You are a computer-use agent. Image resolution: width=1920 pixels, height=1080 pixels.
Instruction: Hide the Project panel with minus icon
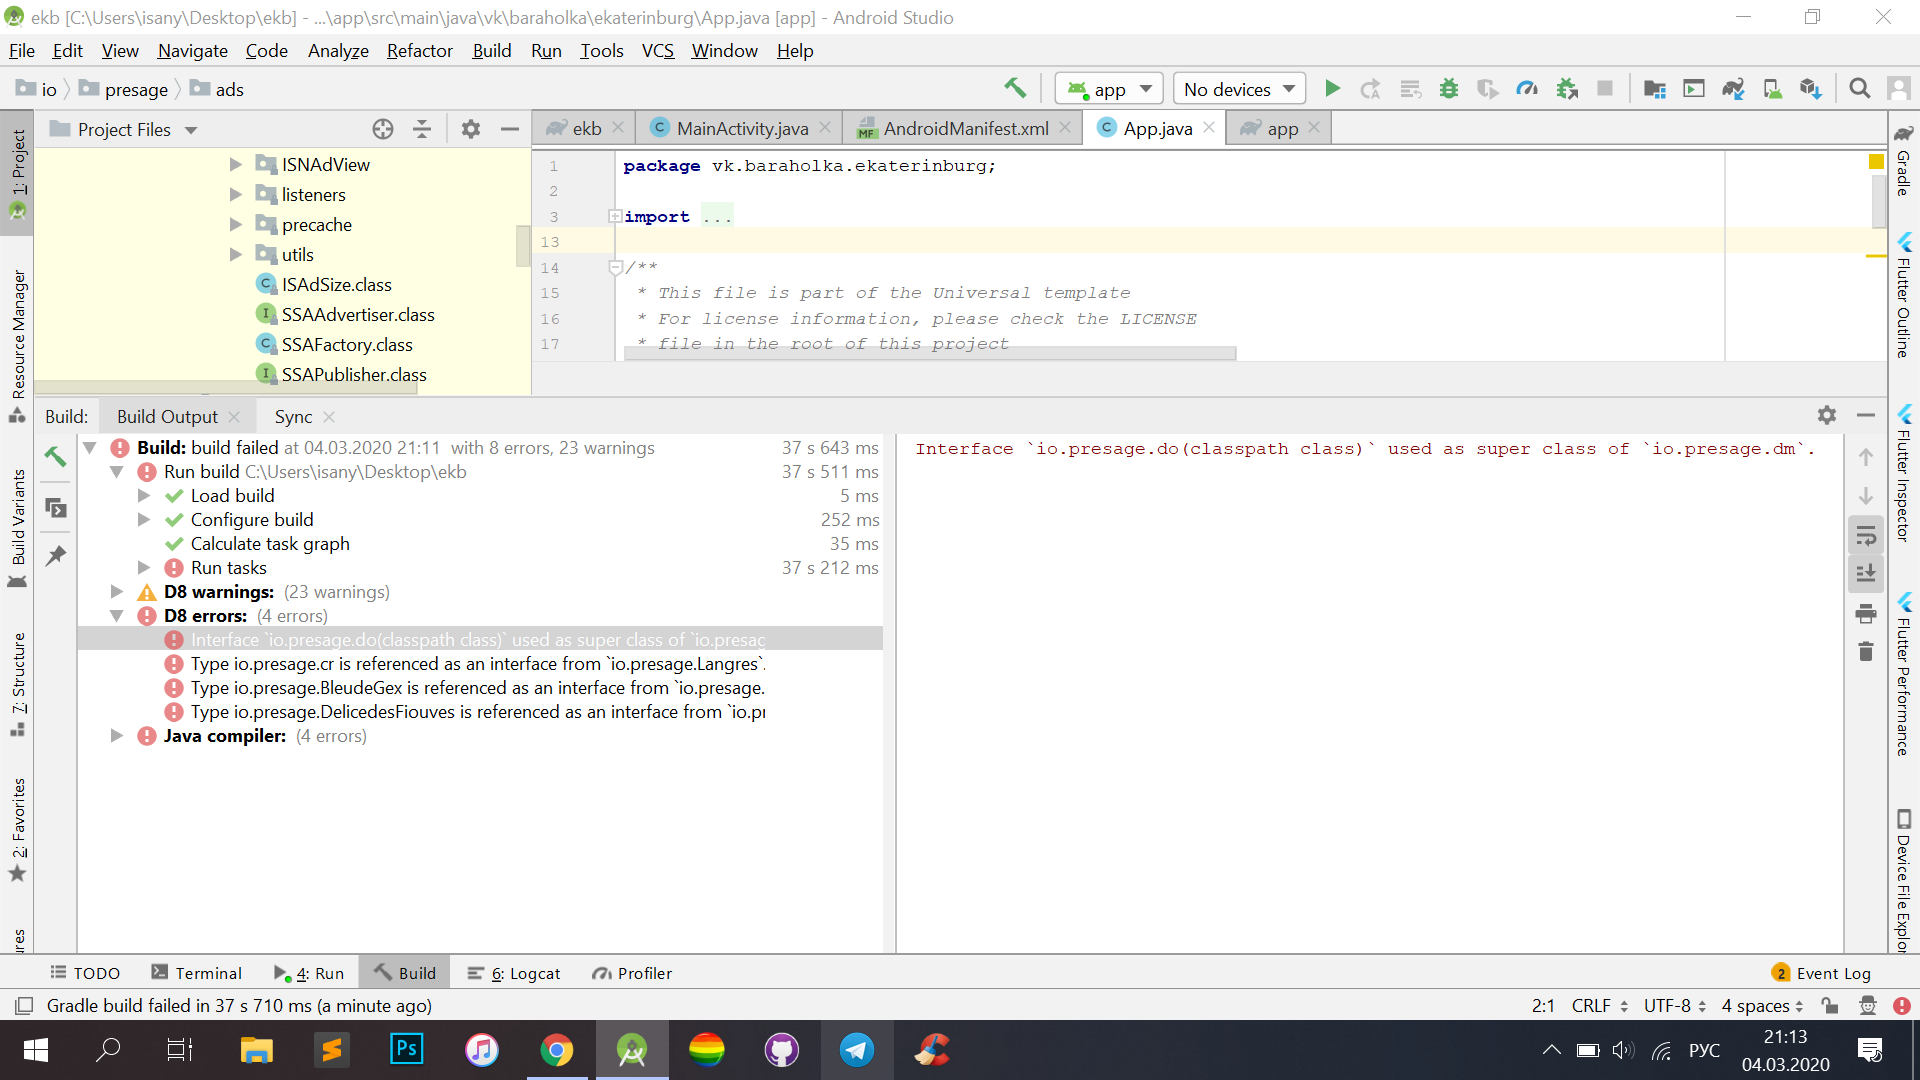(510, 129)
